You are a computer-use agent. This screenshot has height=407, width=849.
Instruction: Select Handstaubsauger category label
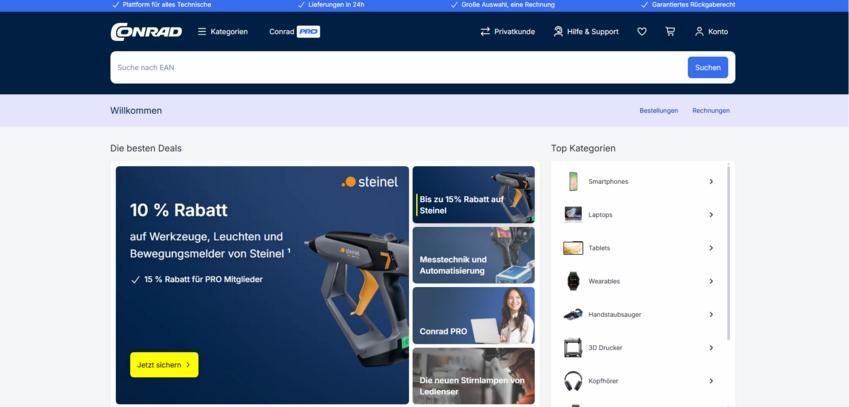(615, 314)
